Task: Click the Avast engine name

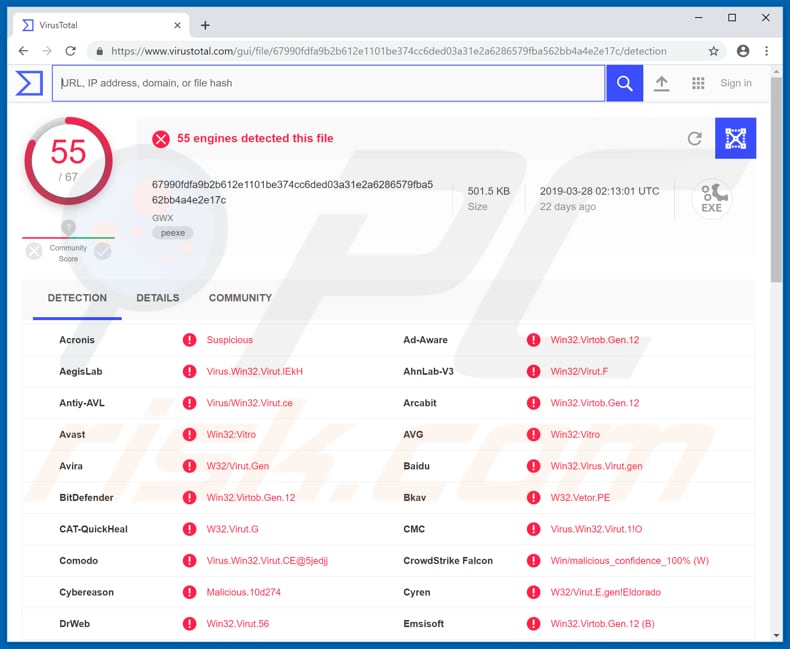Action: (x=72, y=435)
